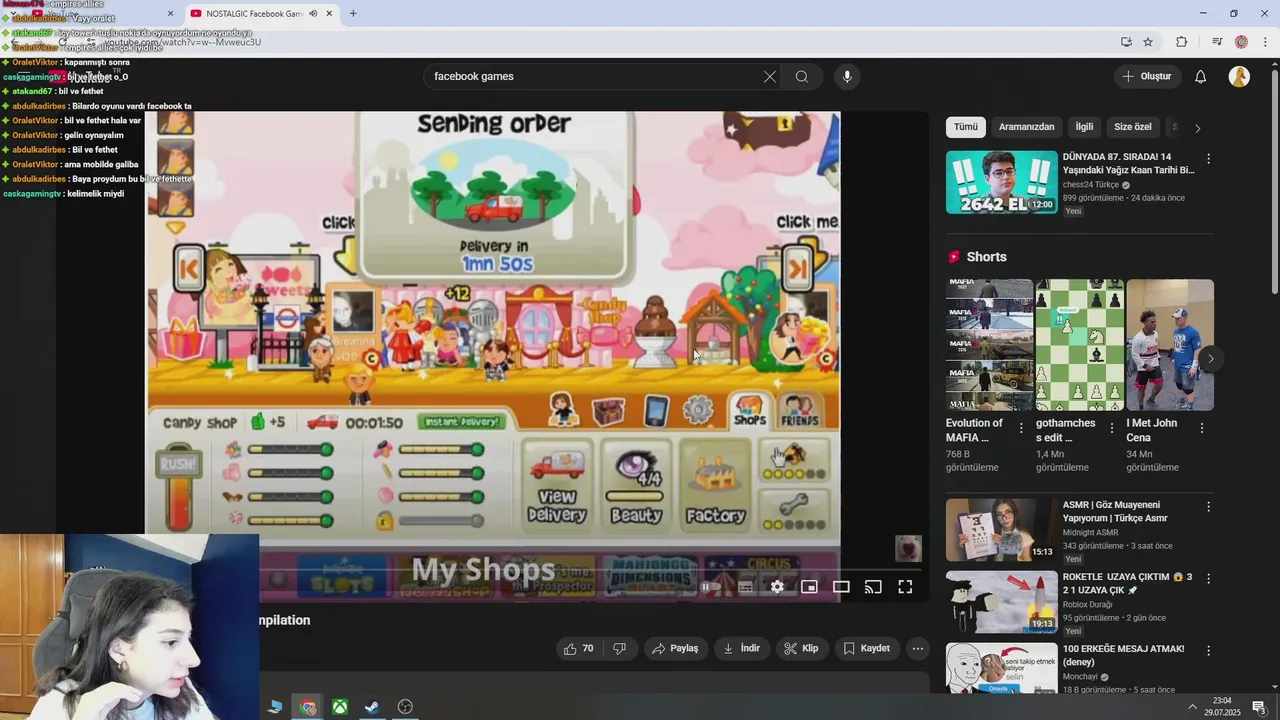This screenshot has width=1280, height=720.
Task: Click the Paylaş share button
Action: tap(676, 649)
